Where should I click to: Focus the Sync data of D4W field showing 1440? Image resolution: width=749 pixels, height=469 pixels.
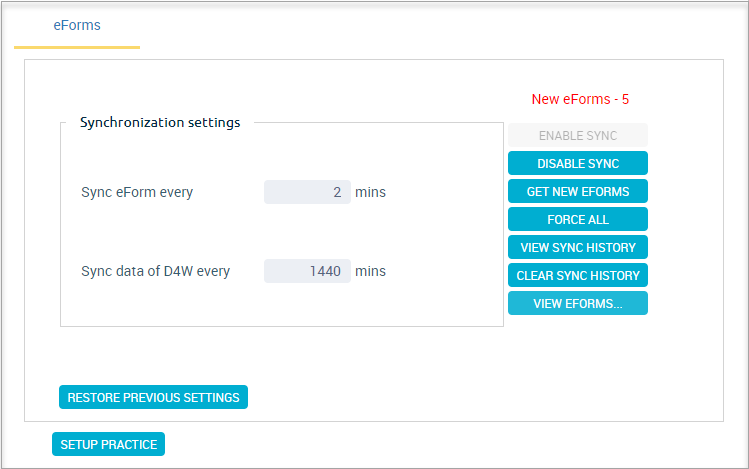[x=307, y=271]
